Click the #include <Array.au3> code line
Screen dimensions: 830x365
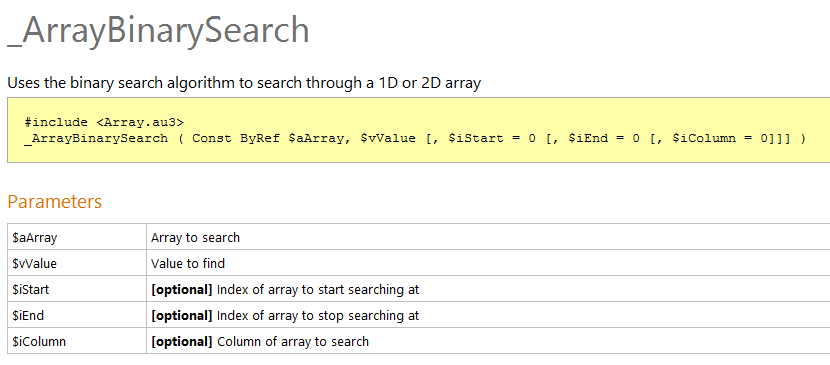(x=104, y=122)
